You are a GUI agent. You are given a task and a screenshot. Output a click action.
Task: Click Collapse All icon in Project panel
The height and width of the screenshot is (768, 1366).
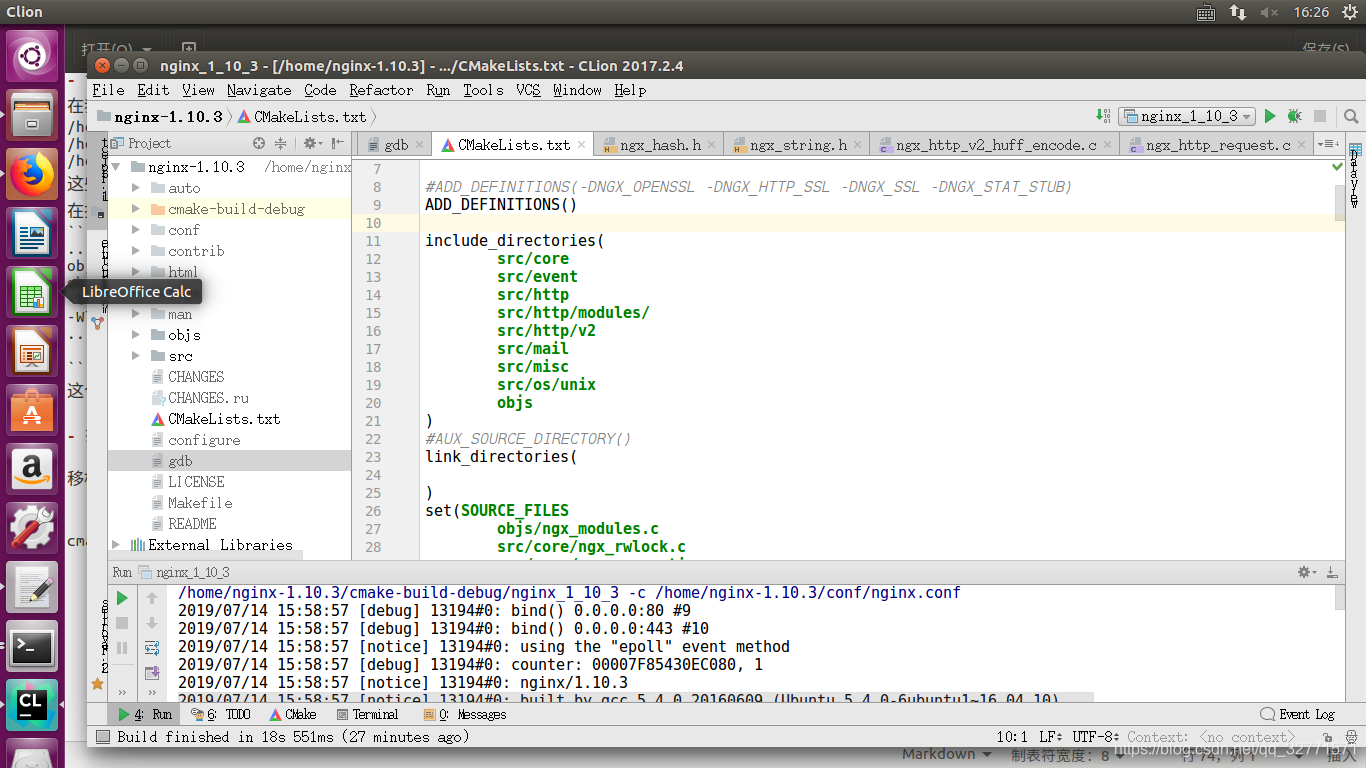[x=281, y=144]
